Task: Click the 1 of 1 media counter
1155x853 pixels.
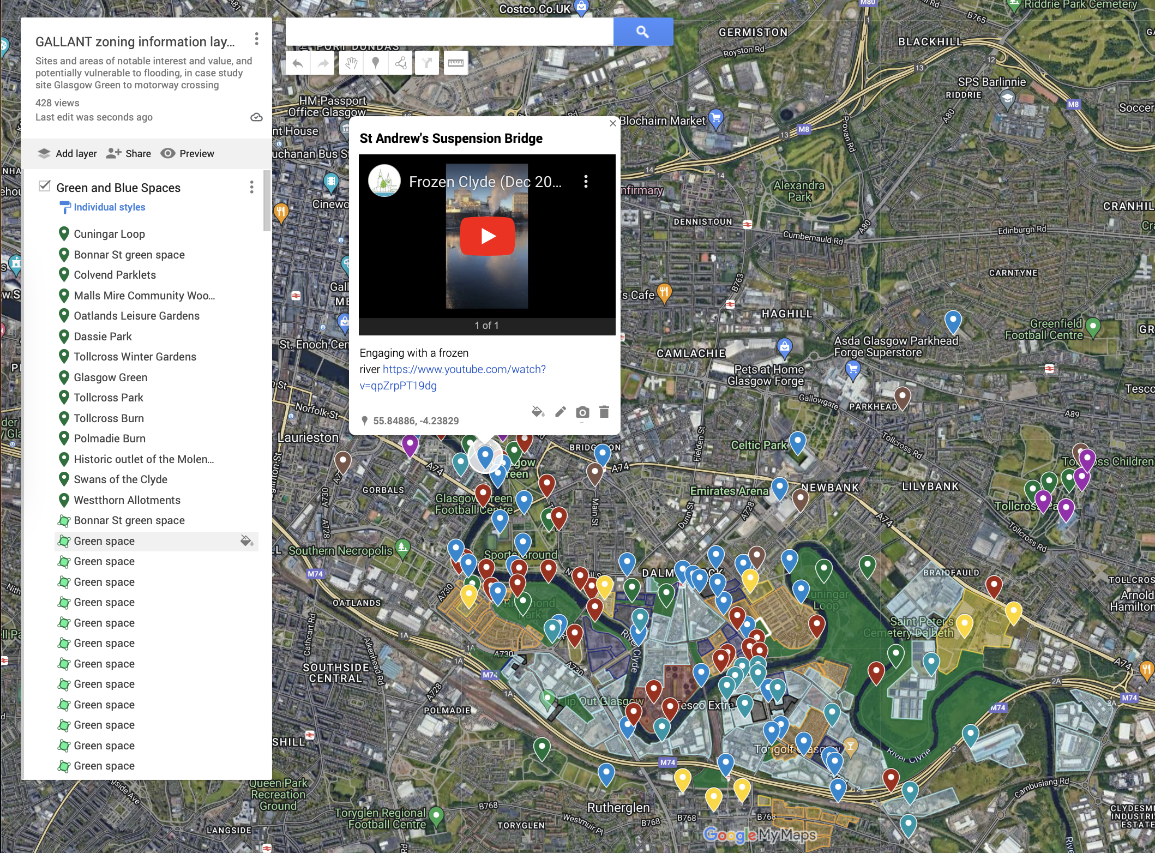Action: click(487, 326)
